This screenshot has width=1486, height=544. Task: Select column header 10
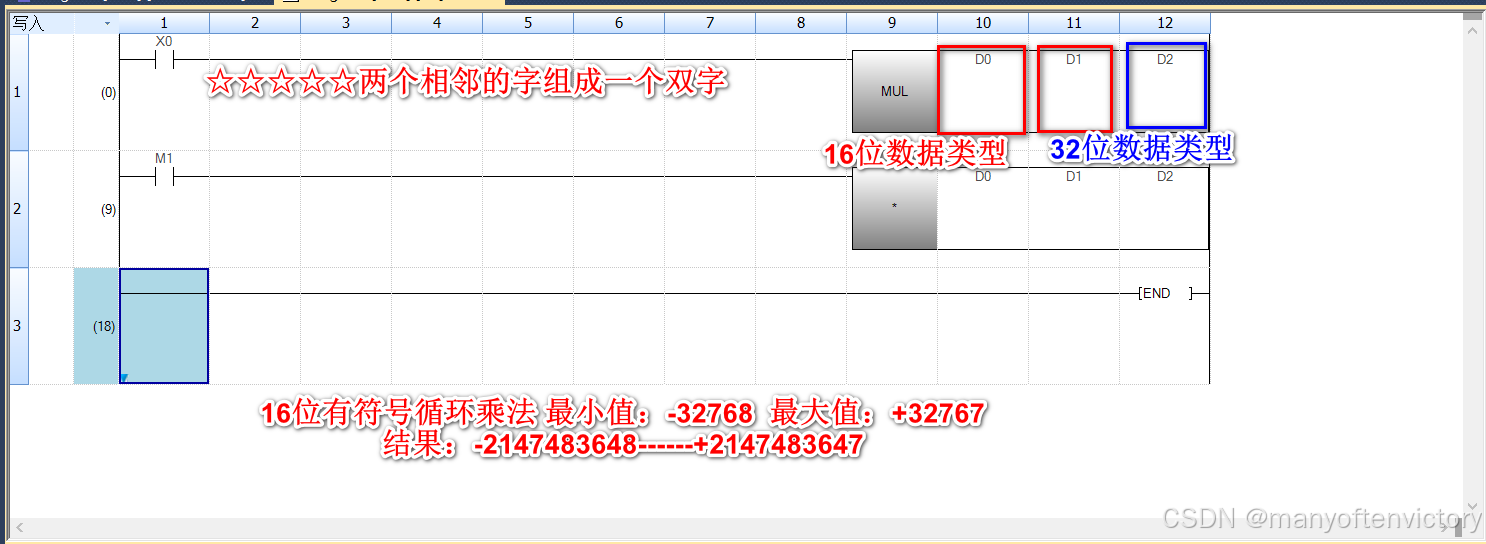point(983,22)
